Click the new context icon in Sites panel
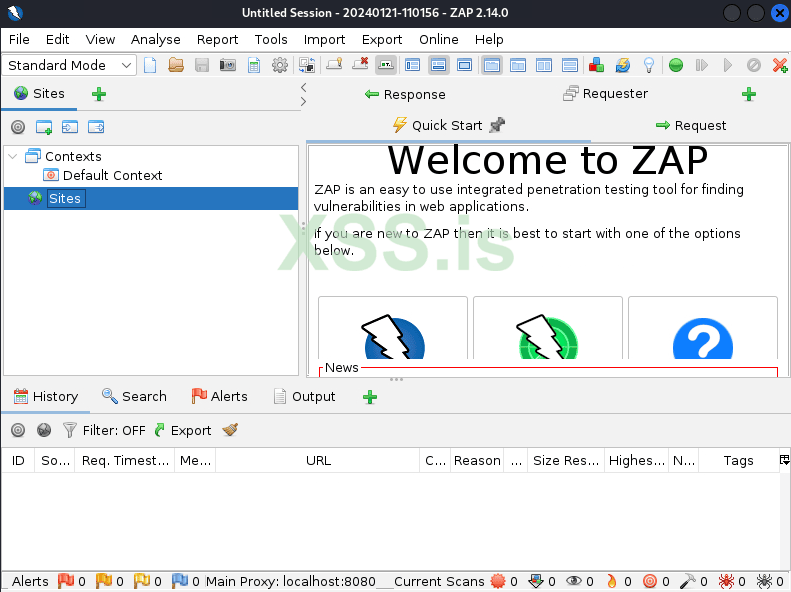Viewport: 791px width, 592px height. pyautogui.click(x=44, y=127)
